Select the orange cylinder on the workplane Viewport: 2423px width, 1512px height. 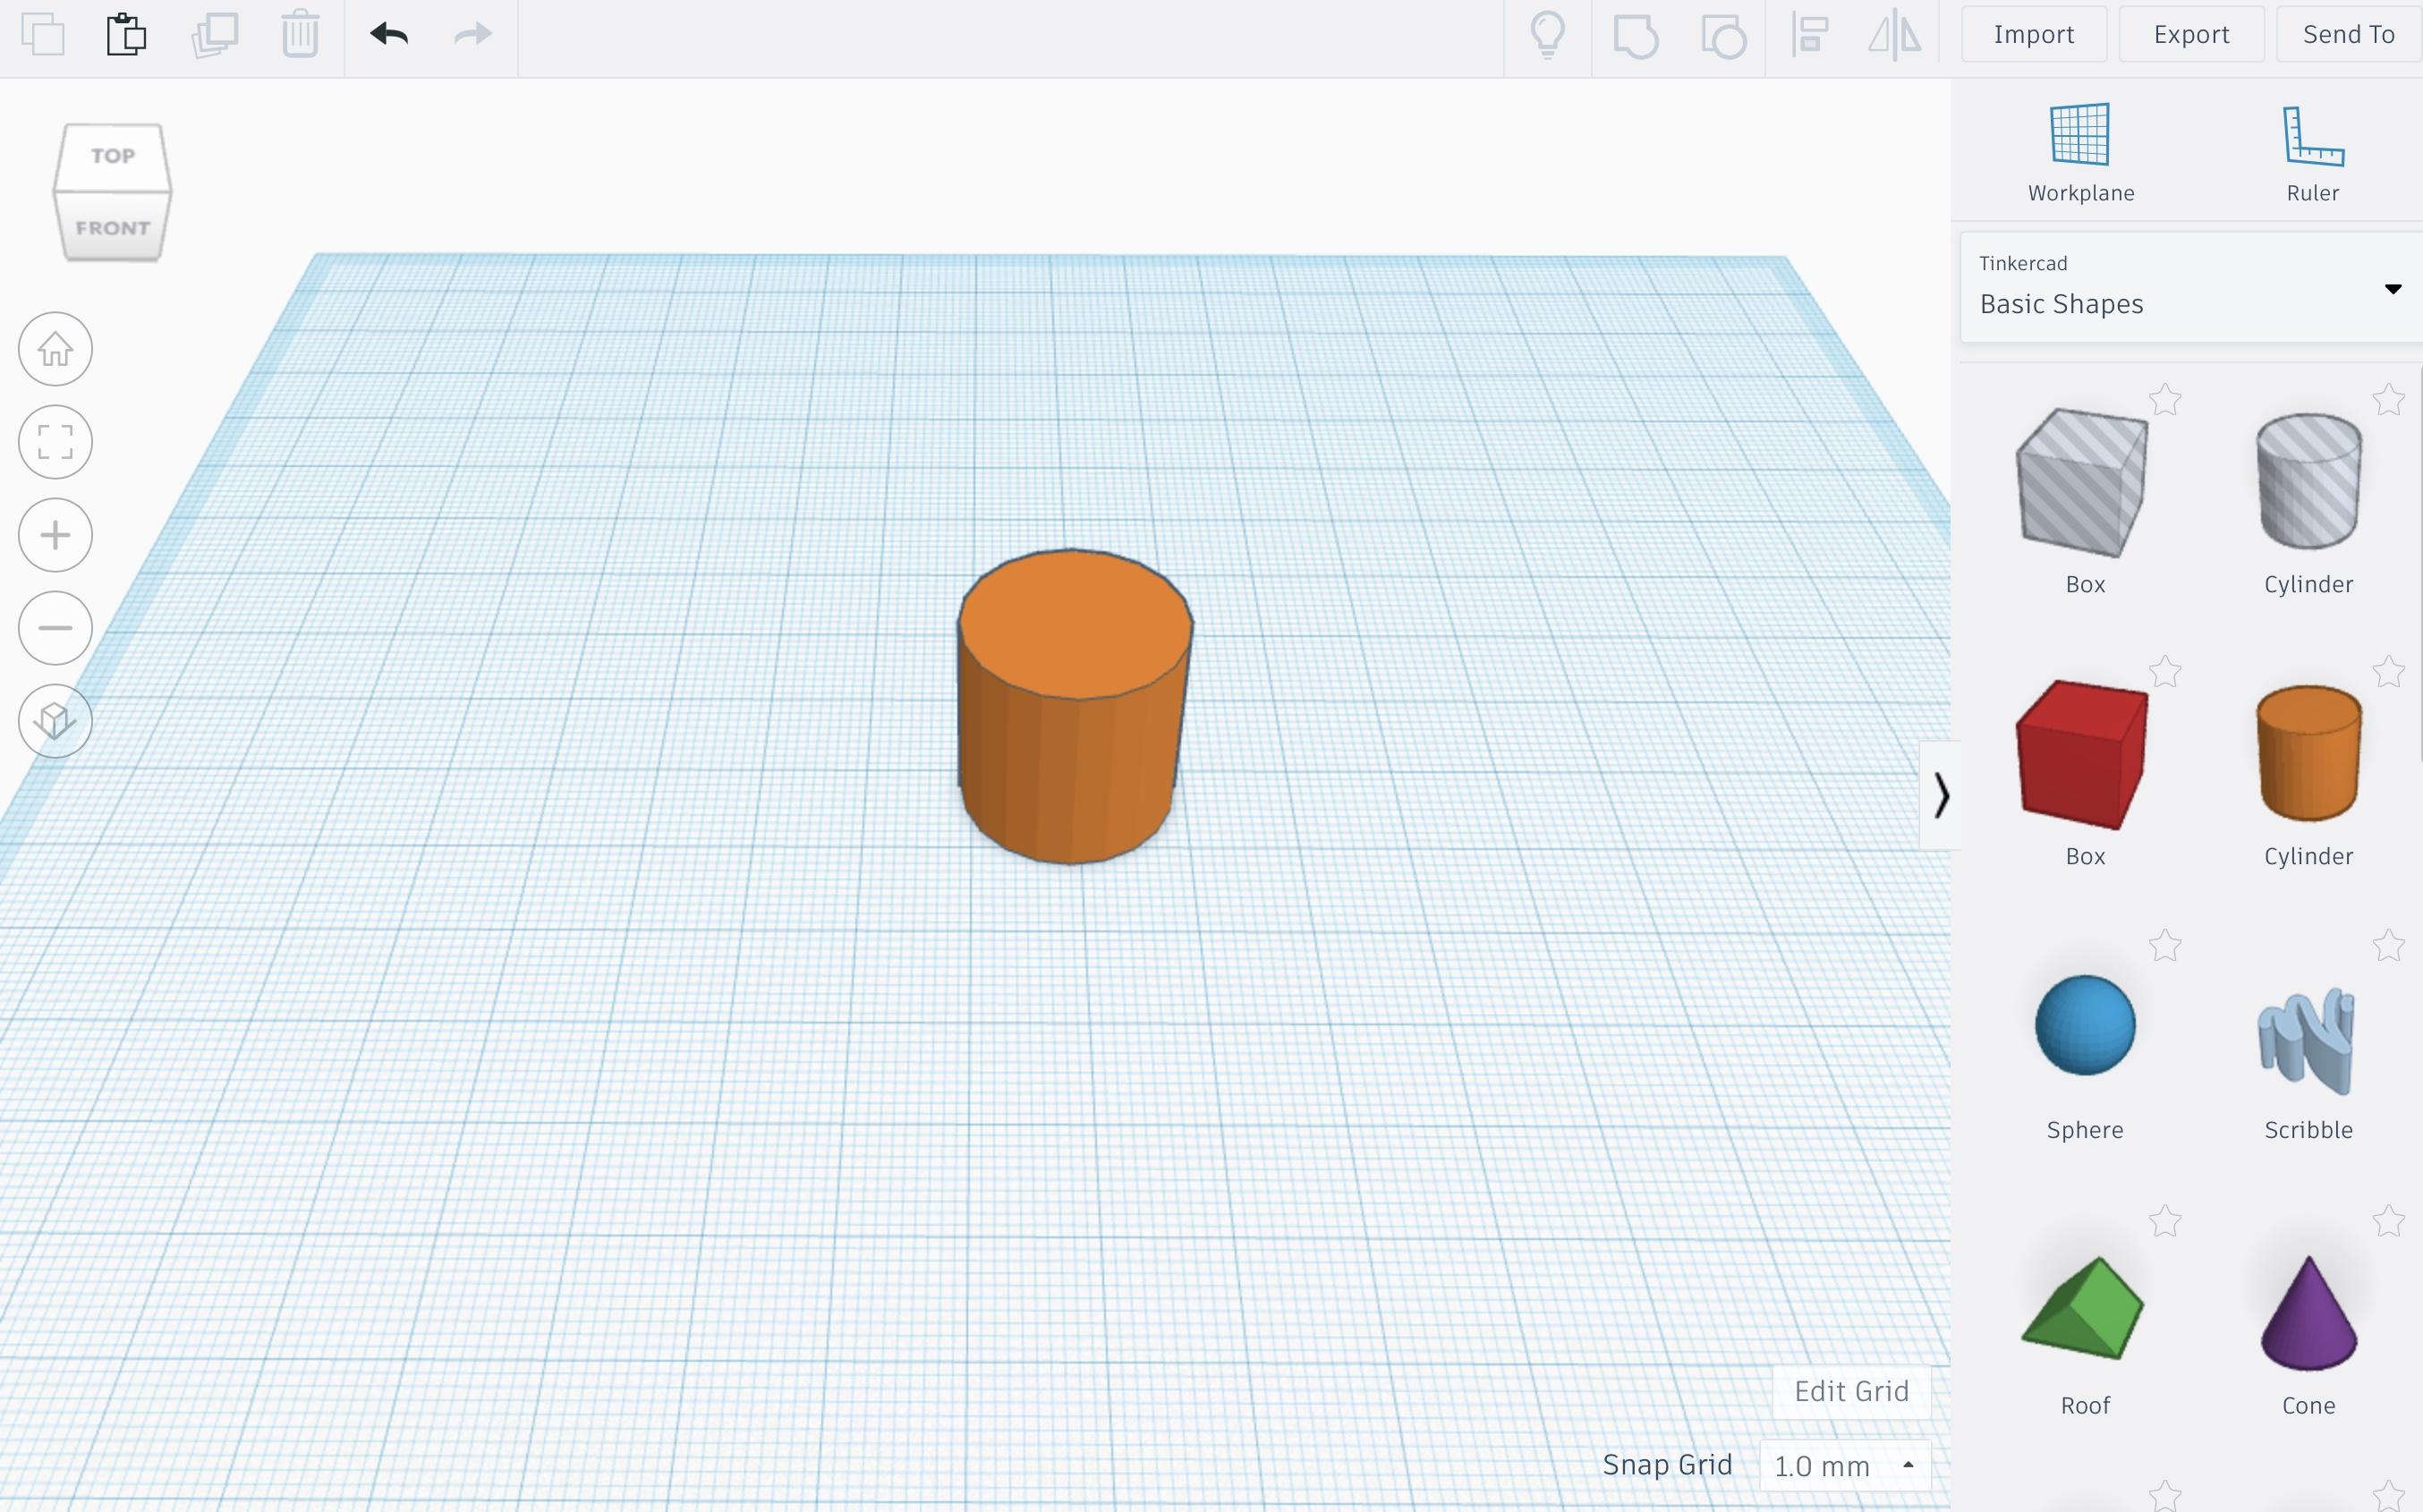[x=1073, y=705]
